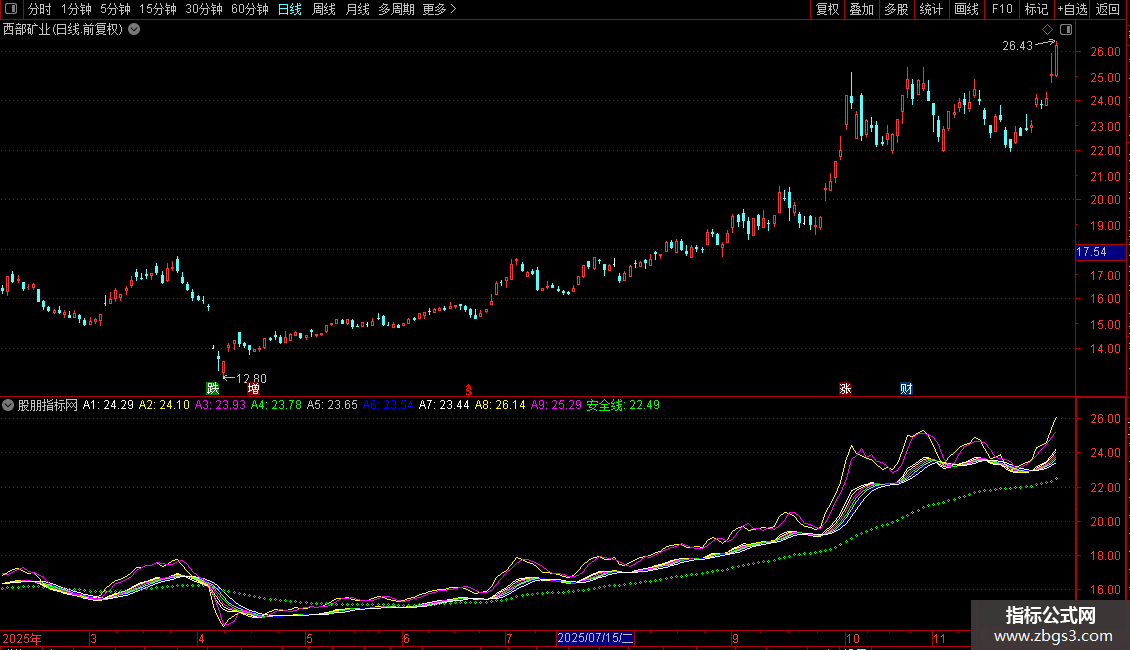The image size is (1130, 650).
Task: Click the green 跌 event marker
Action: pyautogui.click(x=213, y=388)
